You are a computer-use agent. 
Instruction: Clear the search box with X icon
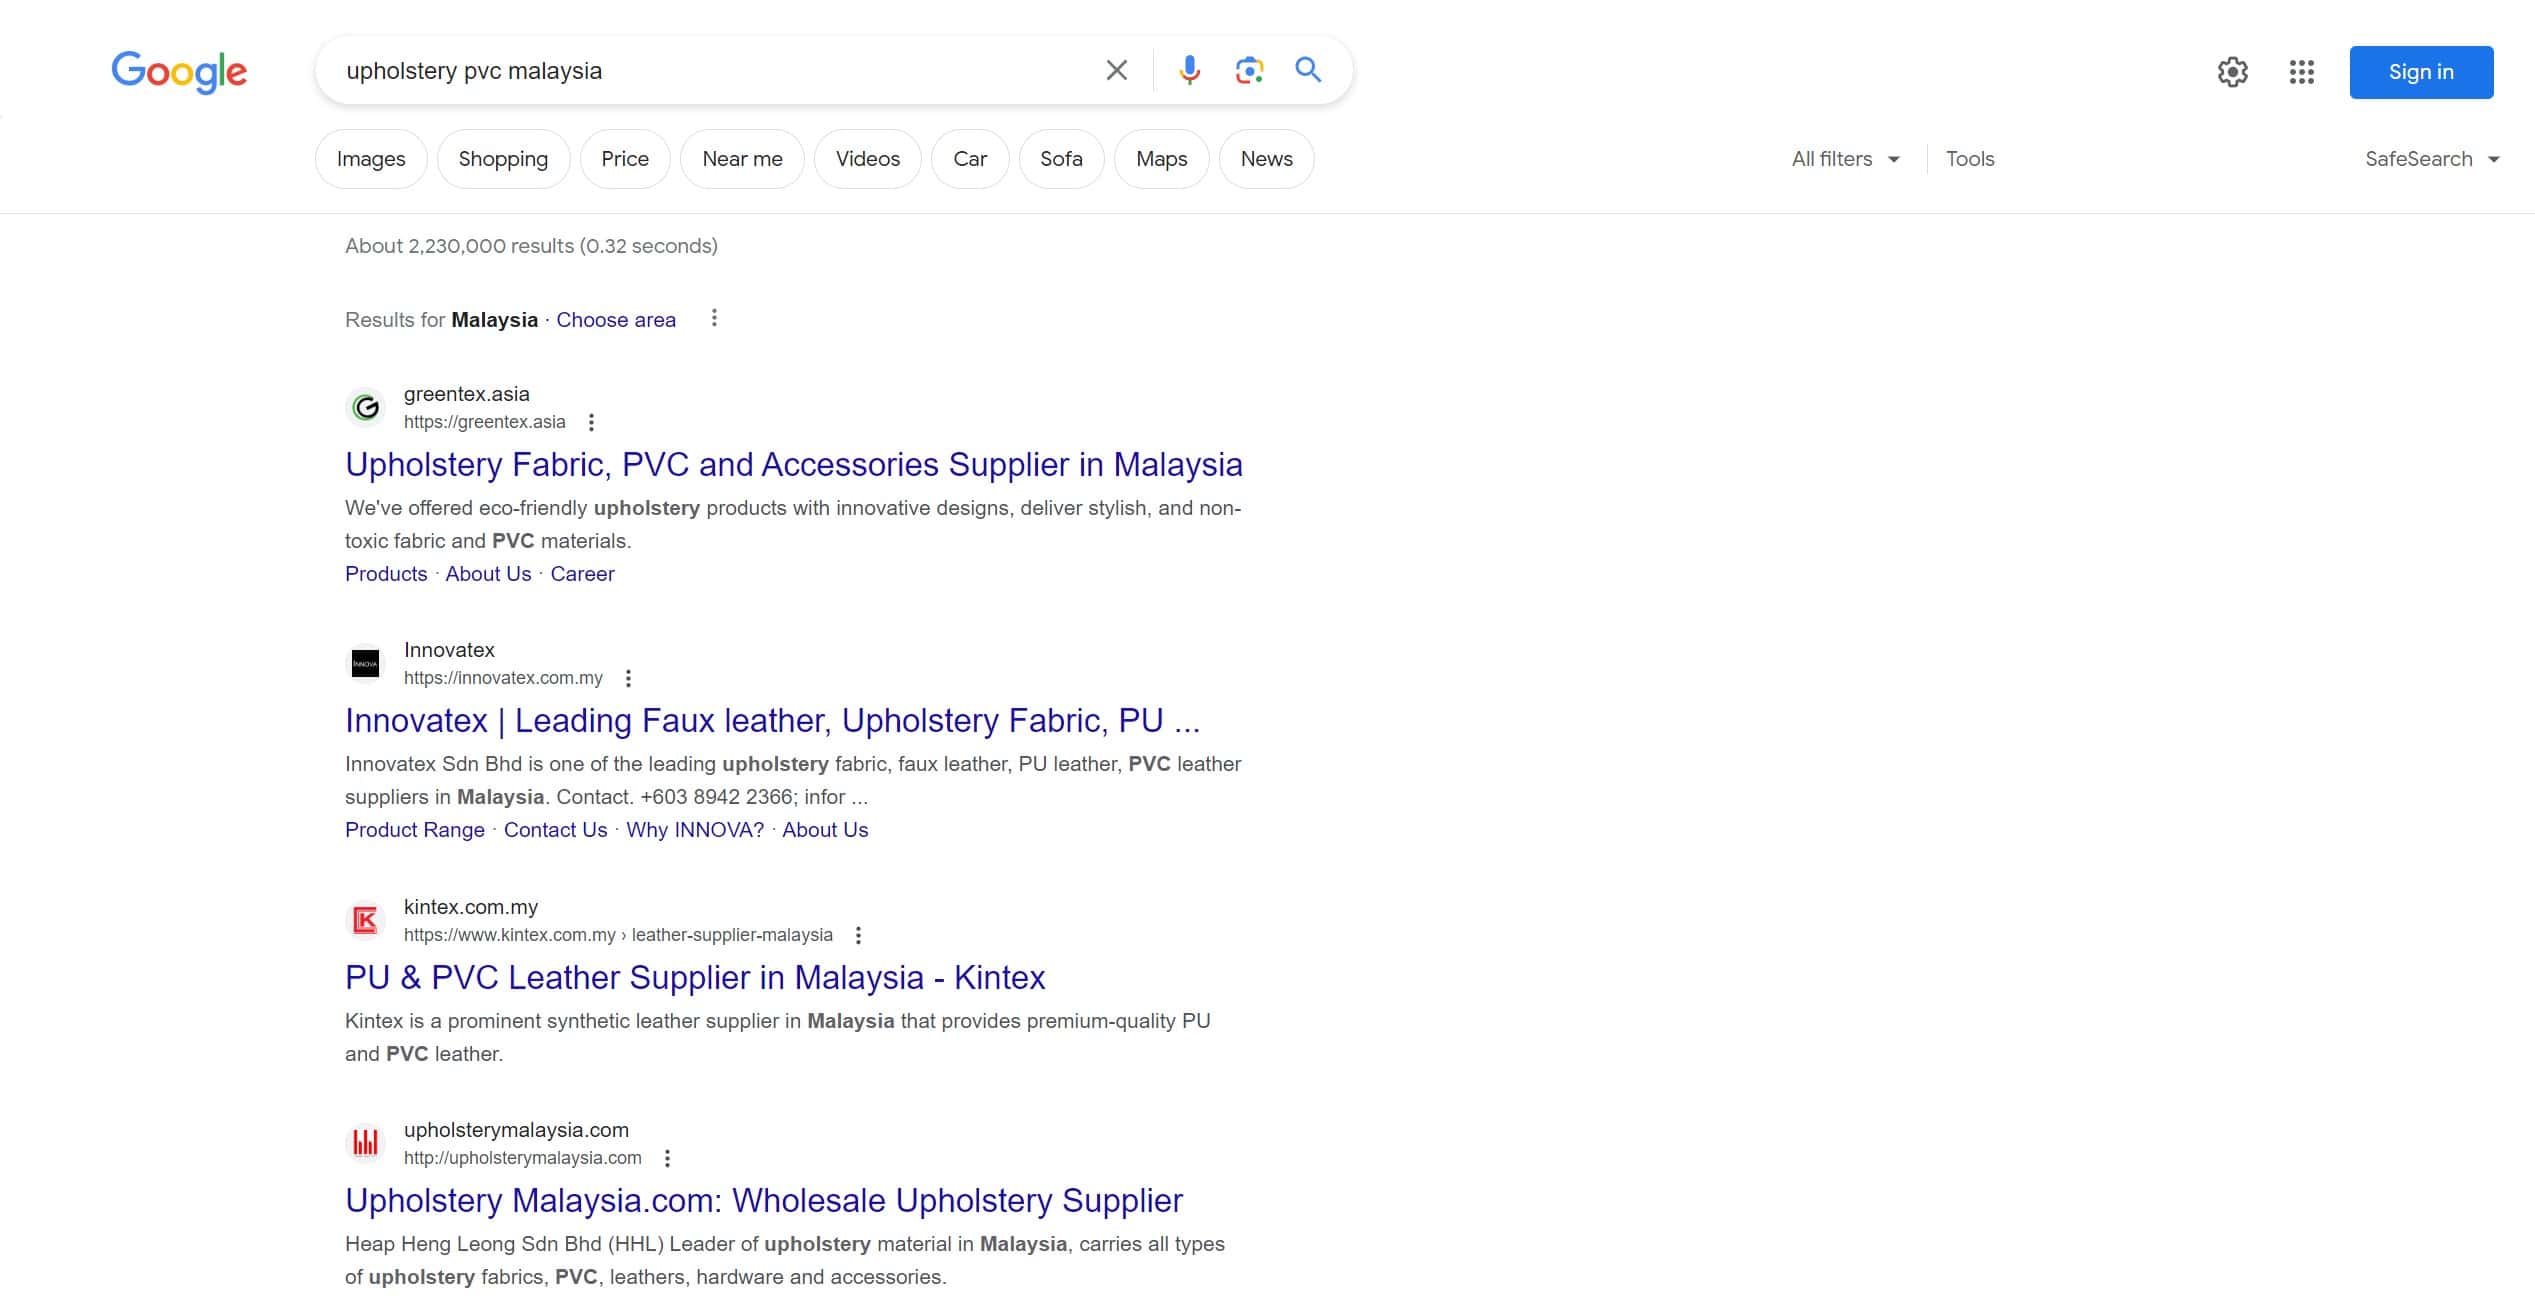(x=1117, y=71)
